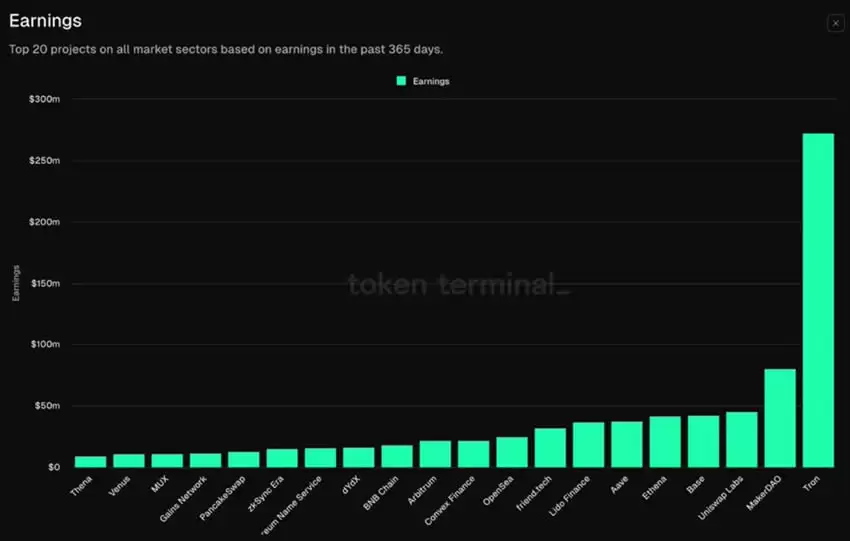Image resolution: width=850 pixels, height=541 pixels.
Task: Click the Lido Finance bar
Action: pyautogui.click(x=588, y=445)
